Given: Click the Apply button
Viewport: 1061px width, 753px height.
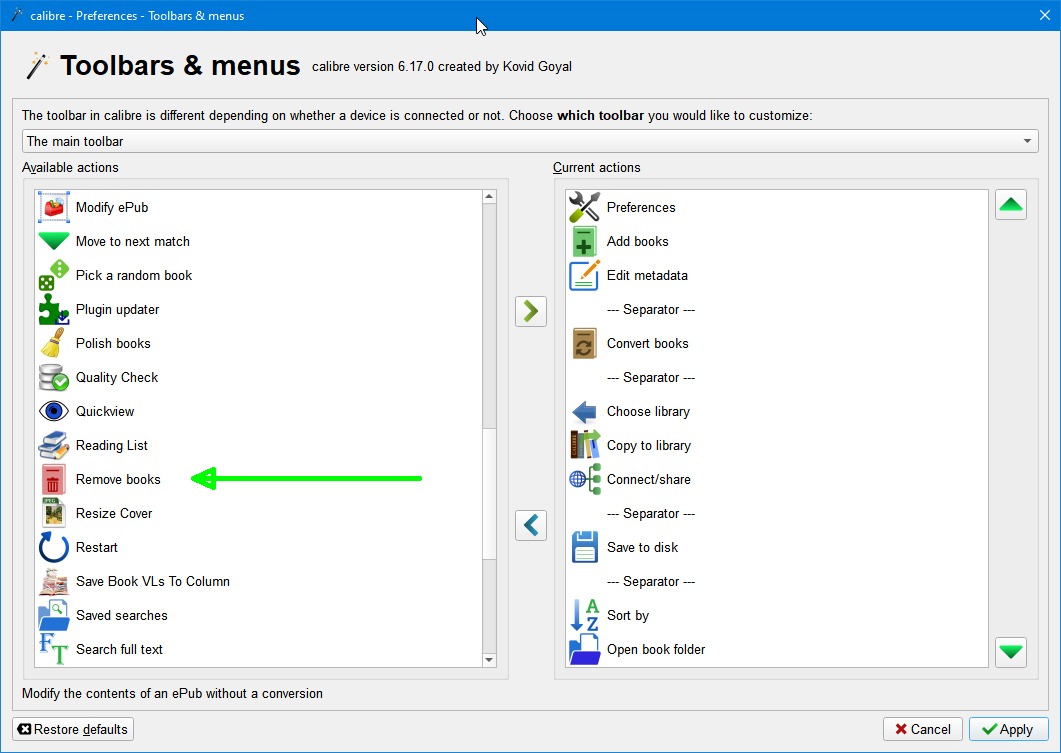Looking at the screenshot, I should click(1008, 729).
